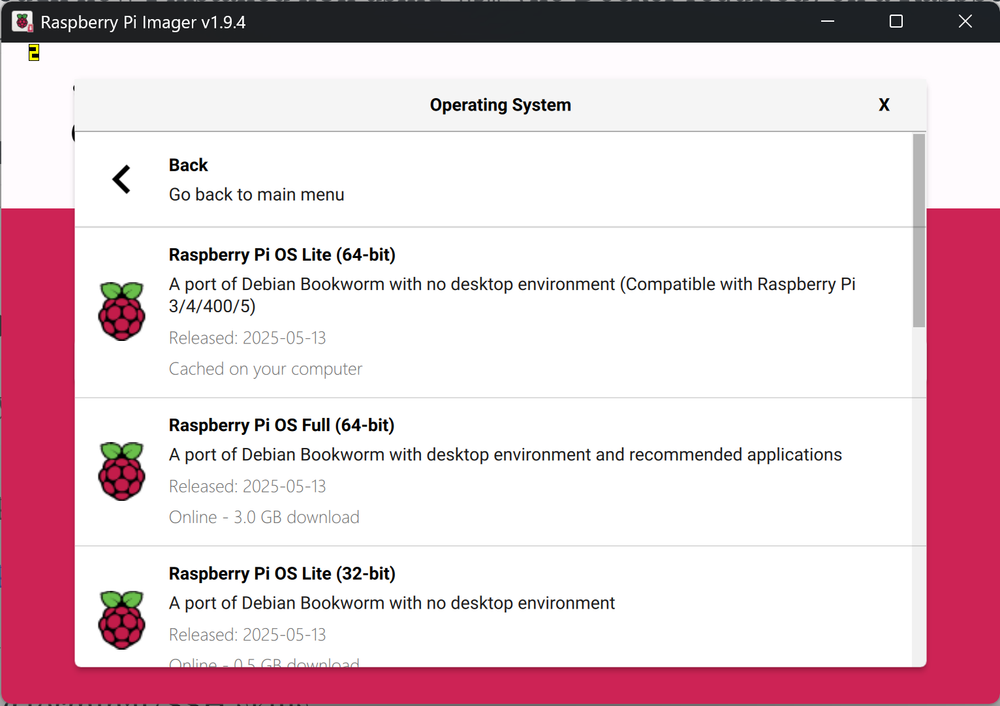This screenshot has height=706, width=1000.
Task: Click the back chevron arrow icon
Action: point(121,178)
